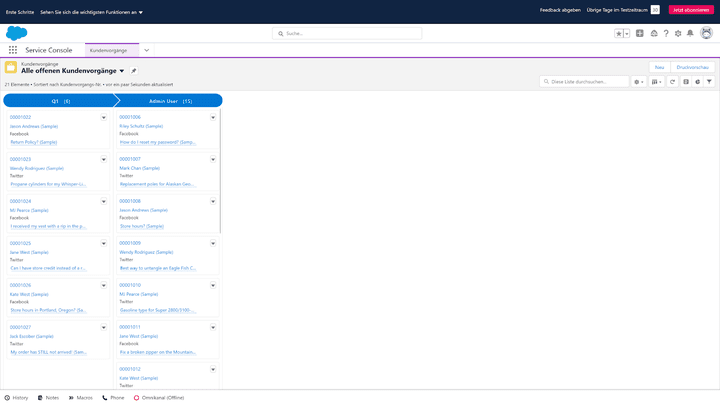720x405 pixels.
Task: Open the App Launcher grid icon
Action: point(13,49)
